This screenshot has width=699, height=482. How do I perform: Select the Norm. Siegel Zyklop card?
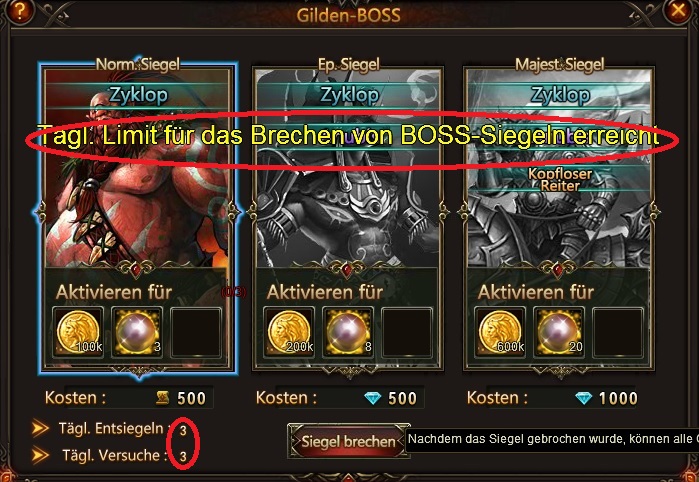[138, 218]
